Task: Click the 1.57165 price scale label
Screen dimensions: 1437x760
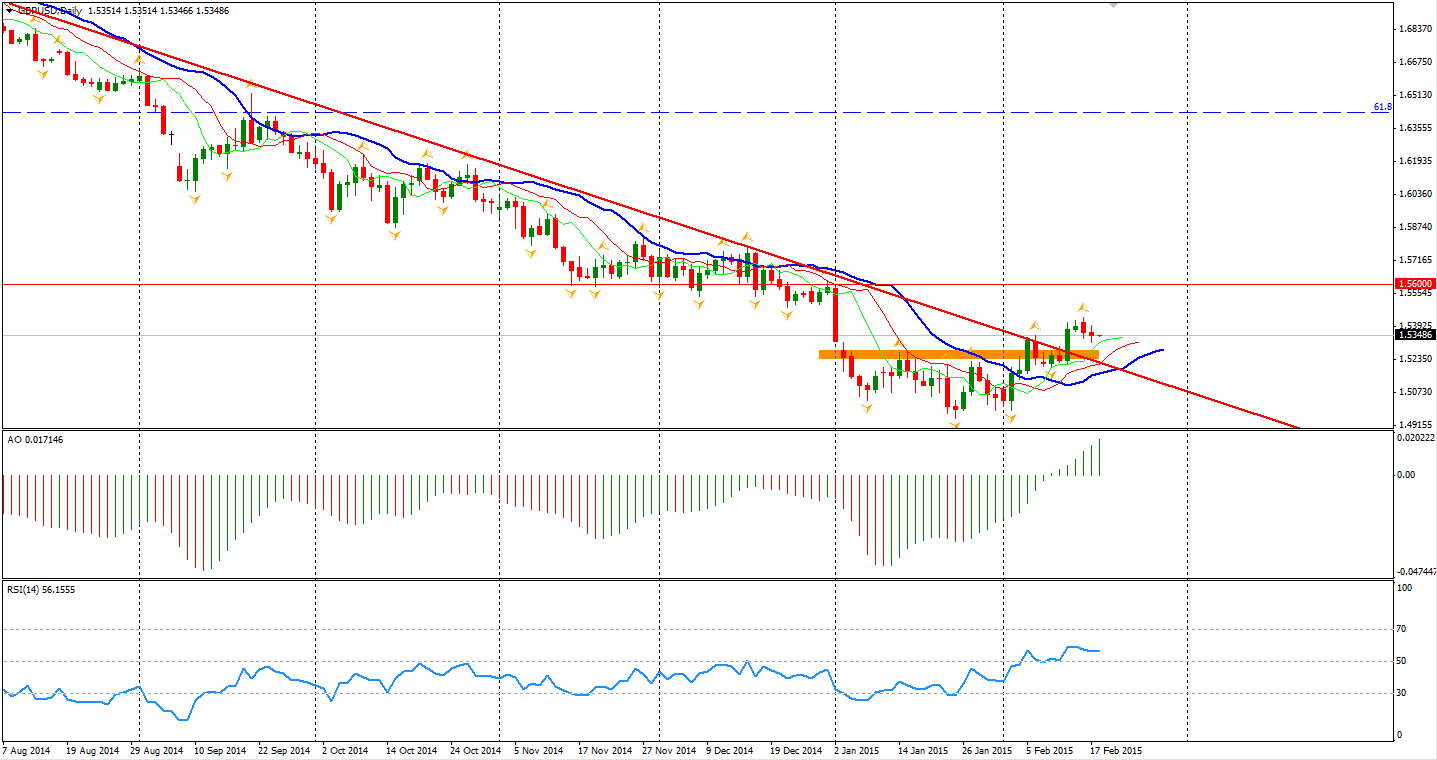Action: coord(1416,259)
